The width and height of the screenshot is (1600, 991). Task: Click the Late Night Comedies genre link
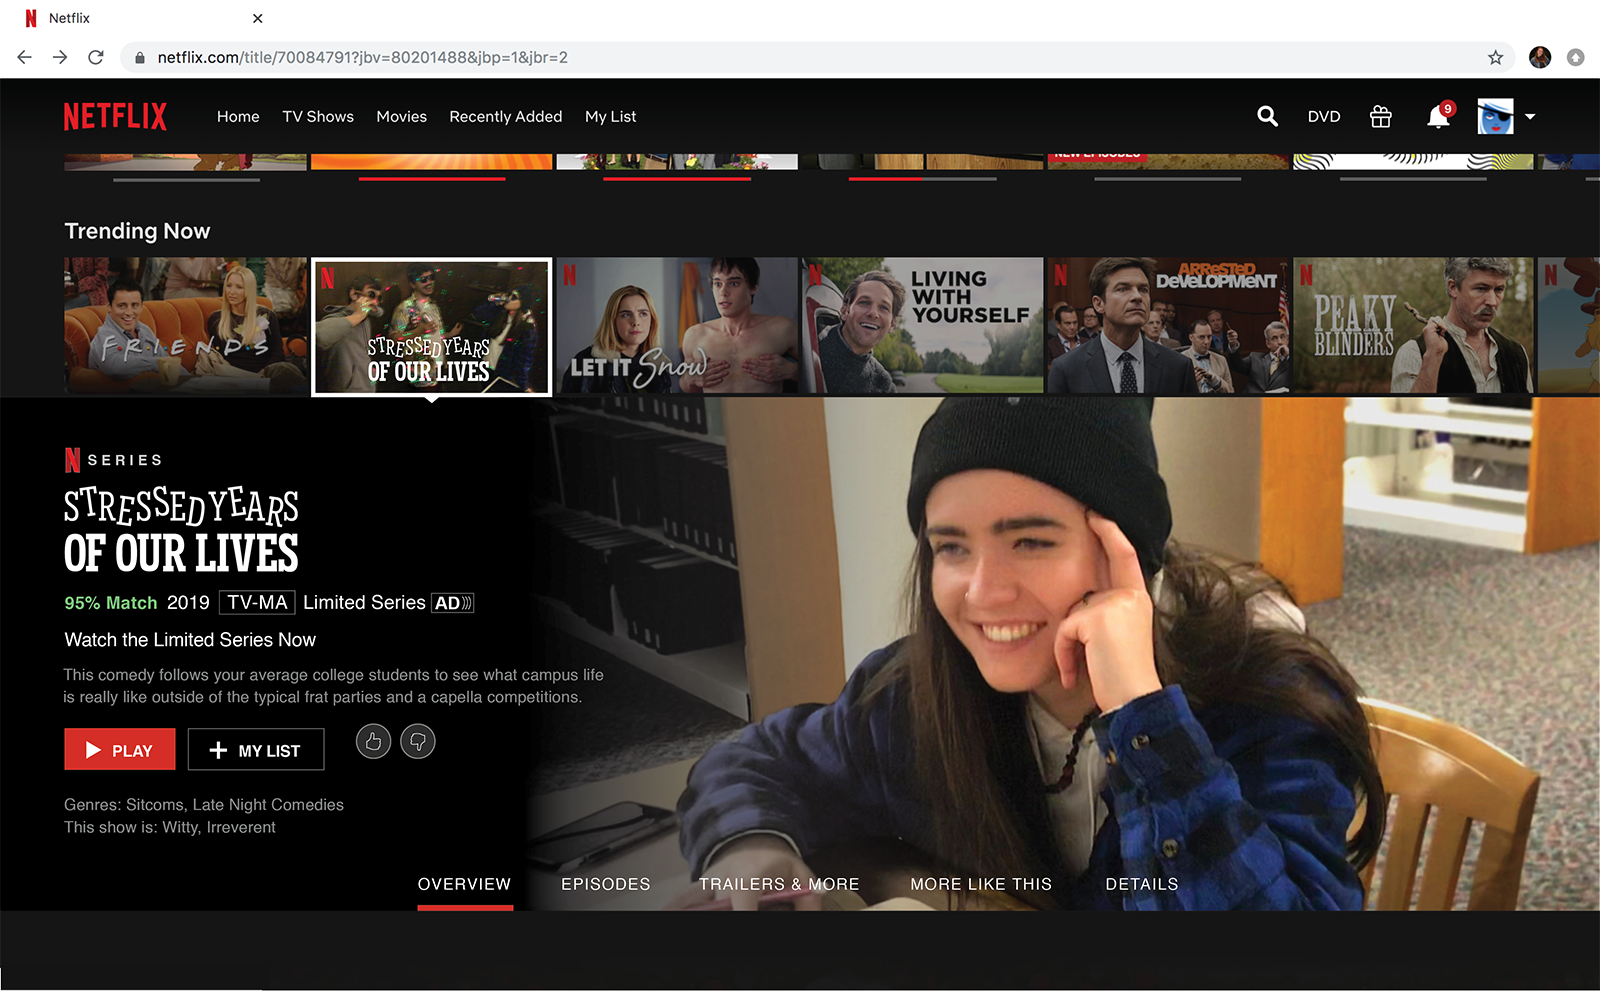(268, 804)
